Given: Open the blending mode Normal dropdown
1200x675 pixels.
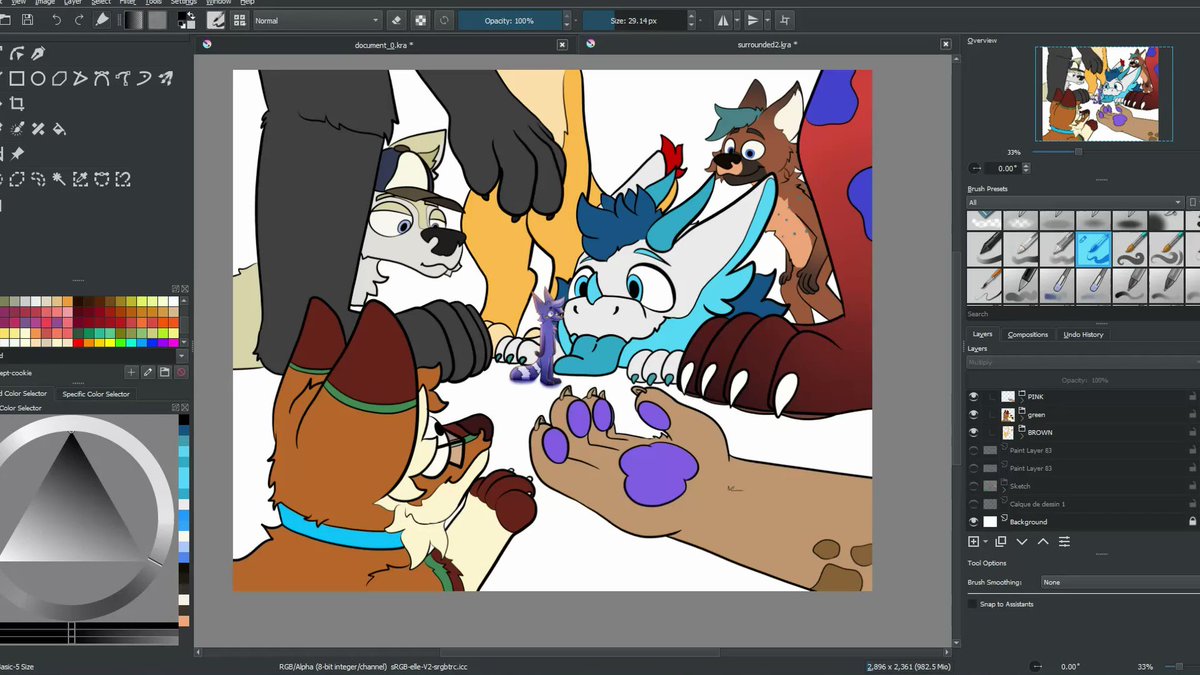Looking at the screenshot, I should [x=316, y=20].
